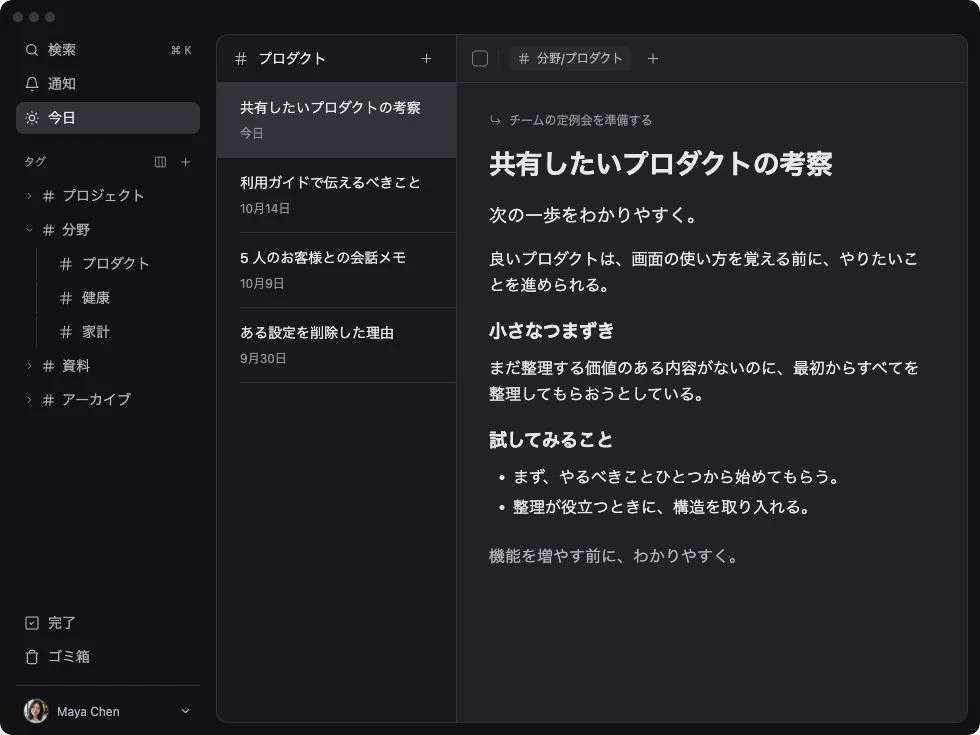
Task: Collapse the 分野 tag chevron
Action: (29, 229)
